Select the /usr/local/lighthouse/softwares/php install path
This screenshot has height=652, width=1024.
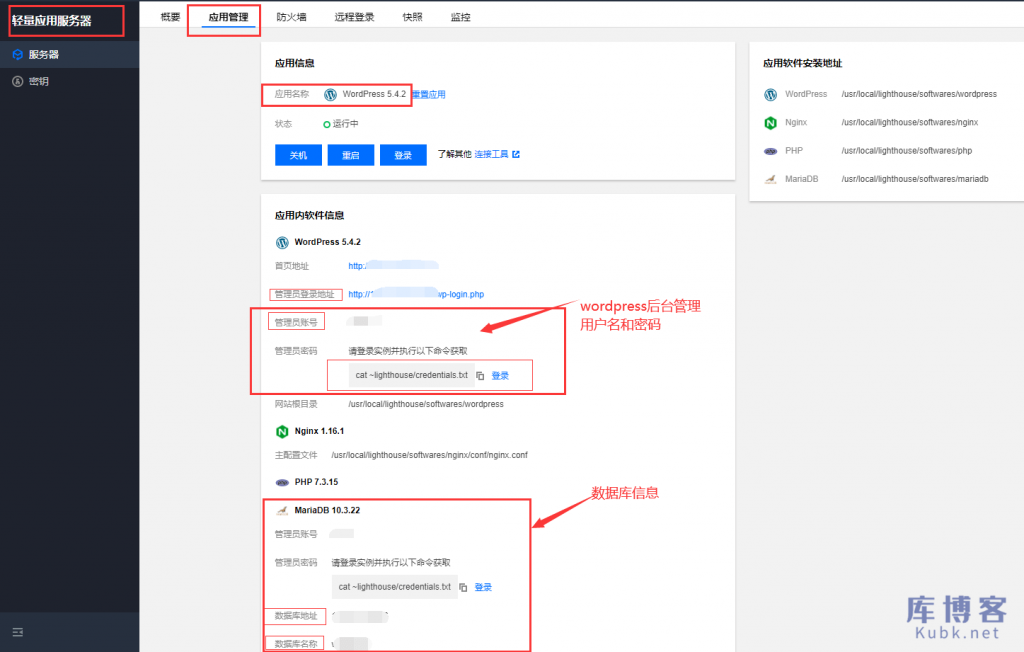(906, 150)
